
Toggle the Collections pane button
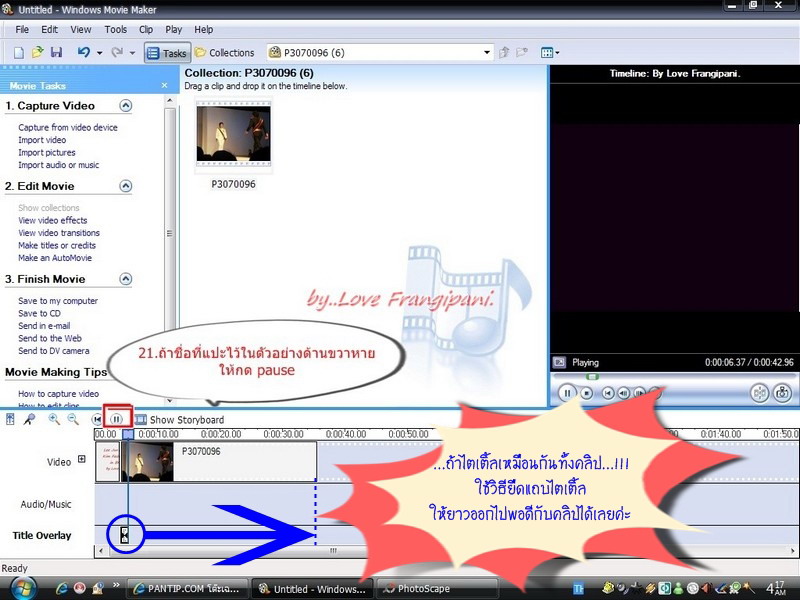point(224,53)
